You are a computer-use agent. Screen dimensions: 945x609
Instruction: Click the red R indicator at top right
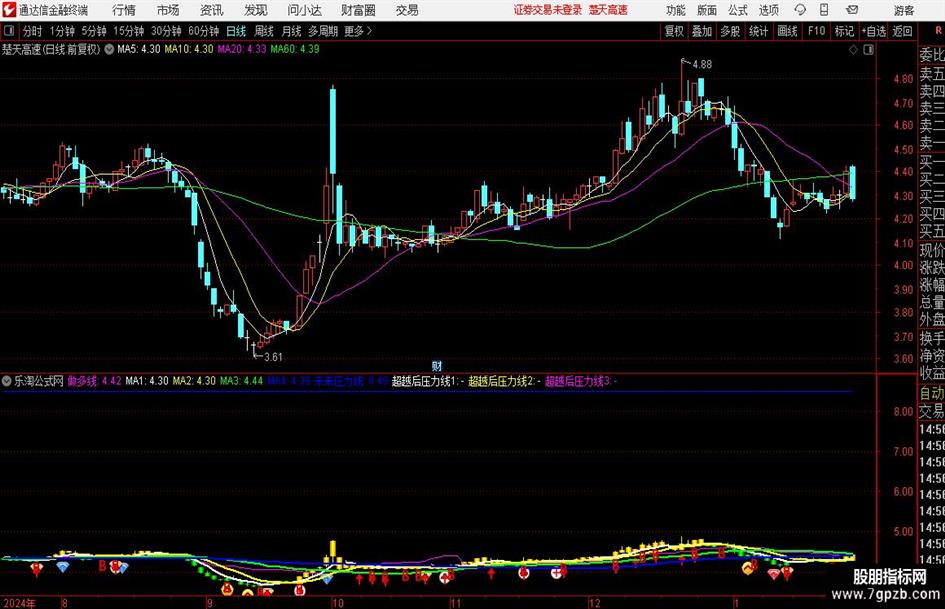click(x=938, y=31)
